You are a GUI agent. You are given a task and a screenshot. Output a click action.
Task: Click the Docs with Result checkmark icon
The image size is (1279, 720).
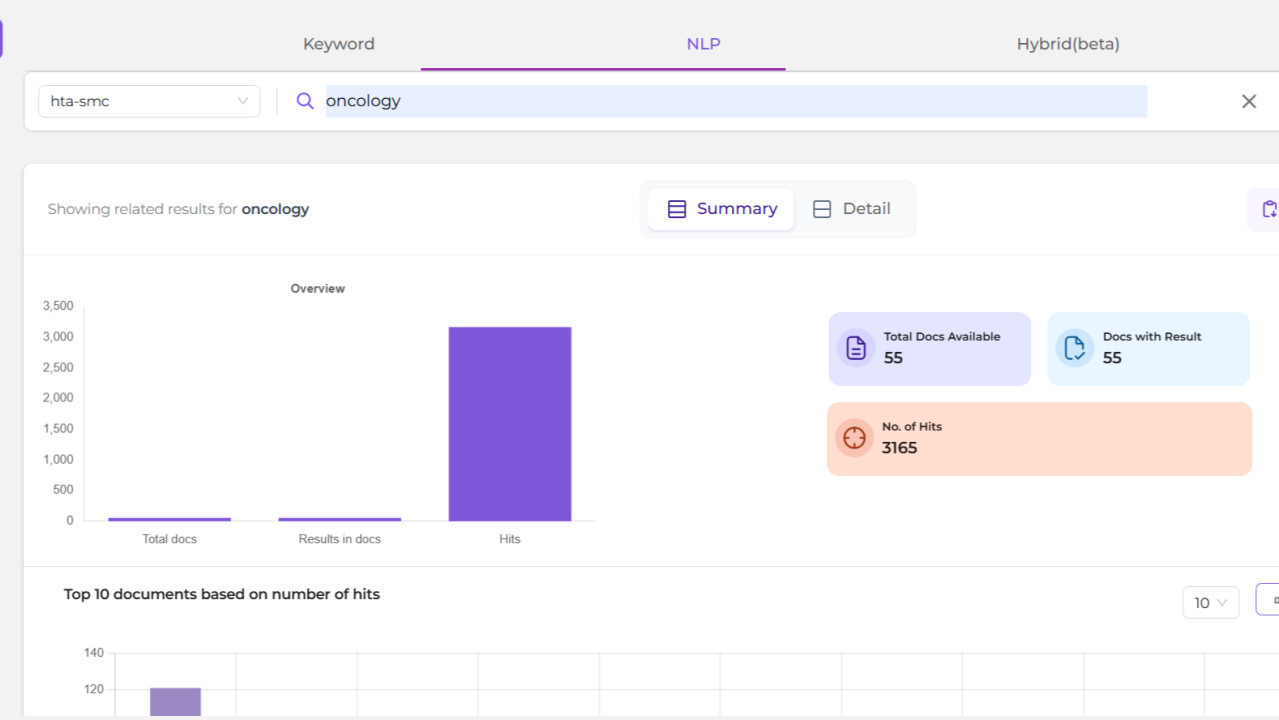click(x=1075, y=348)
